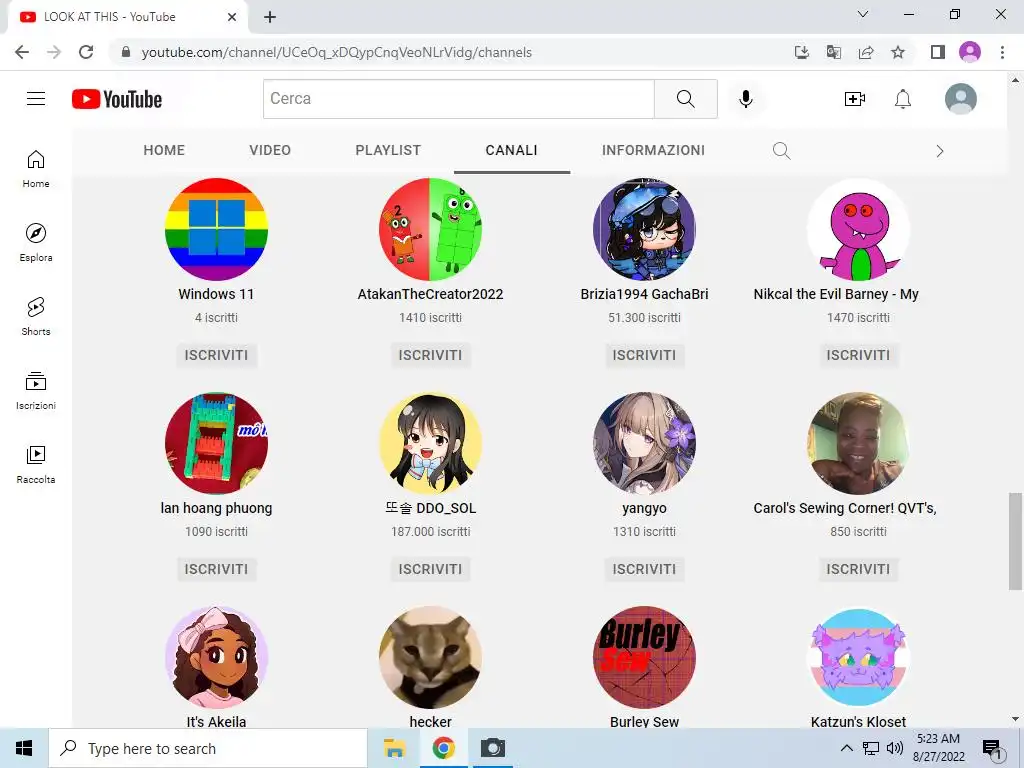1024x768 pixels.
Task: Open lan hoang phuong channel name
Action: 216,508
